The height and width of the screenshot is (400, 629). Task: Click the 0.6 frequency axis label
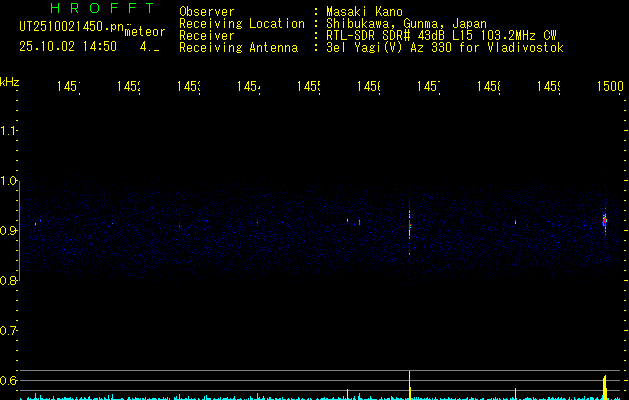(x=8, y=380)
